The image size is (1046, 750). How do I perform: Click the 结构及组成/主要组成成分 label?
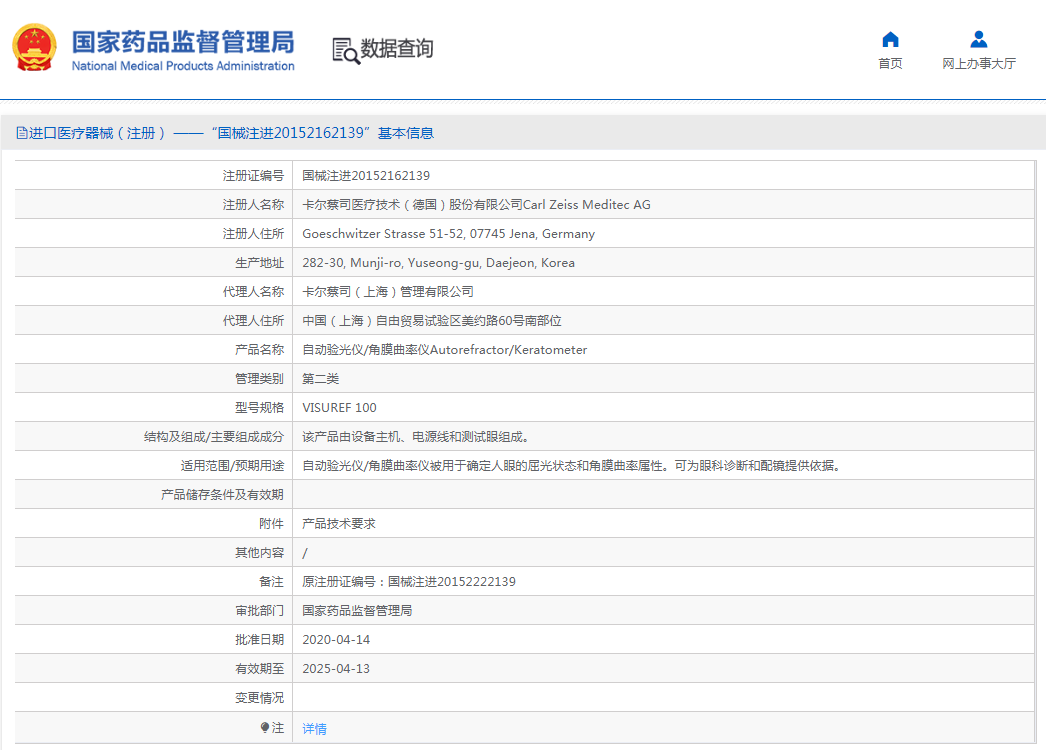tap(213, 437)
